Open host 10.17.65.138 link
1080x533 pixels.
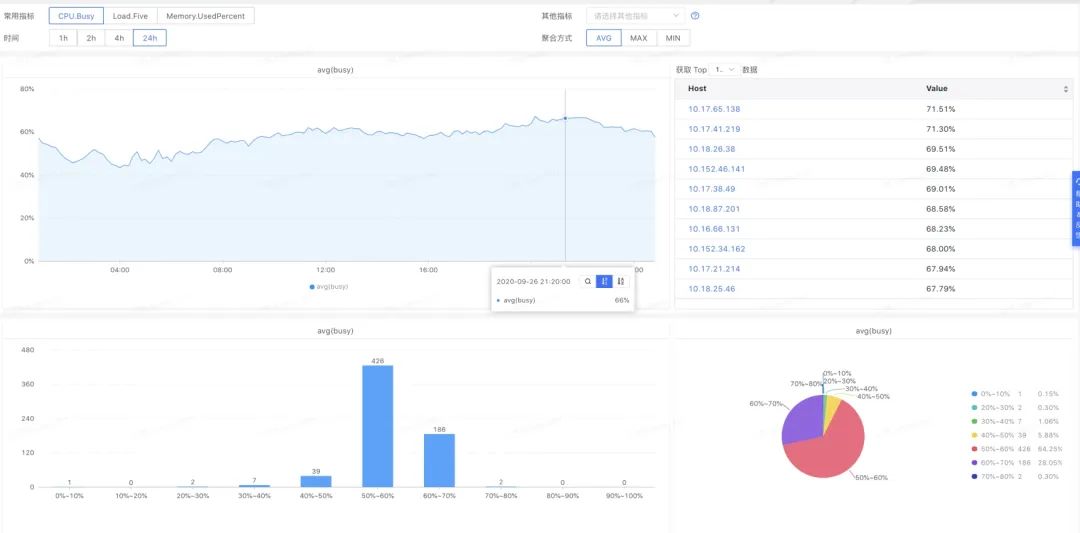pyautogui.click(x=714, y=109)
